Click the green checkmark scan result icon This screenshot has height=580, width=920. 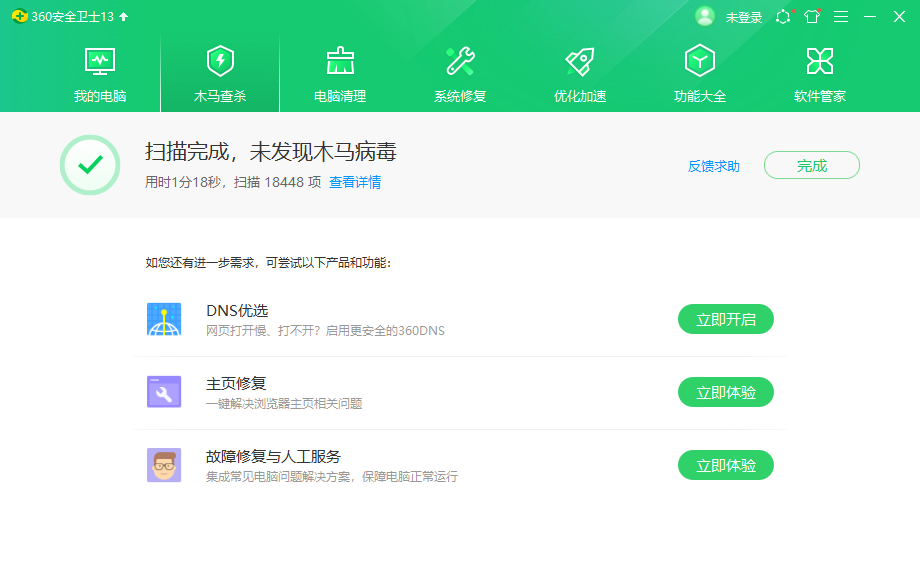pos(90,165)
